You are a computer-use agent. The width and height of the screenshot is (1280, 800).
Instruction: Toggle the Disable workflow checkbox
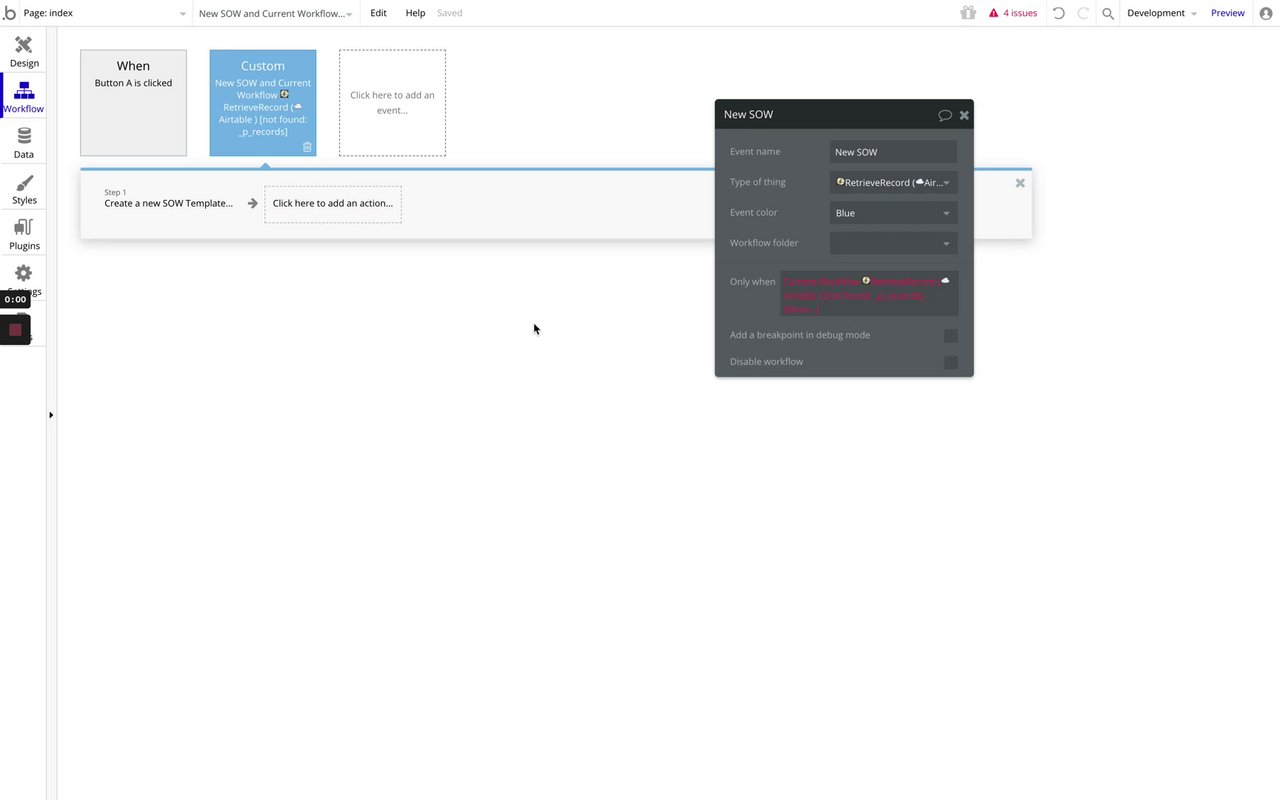coord(951,362)
